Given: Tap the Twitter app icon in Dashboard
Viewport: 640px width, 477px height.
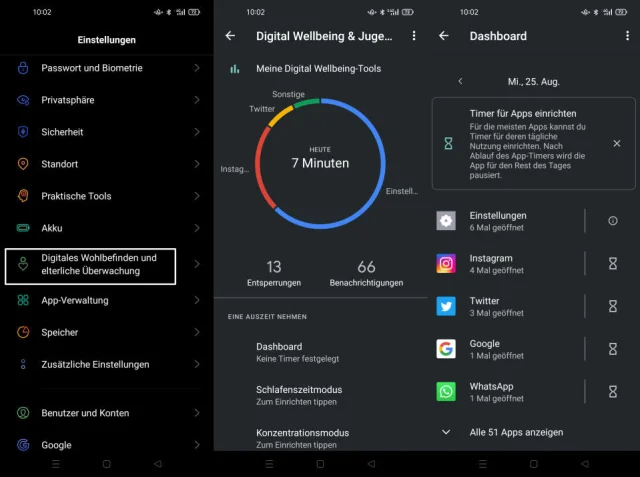Looking at the screenshot, I should pos(446,306).
